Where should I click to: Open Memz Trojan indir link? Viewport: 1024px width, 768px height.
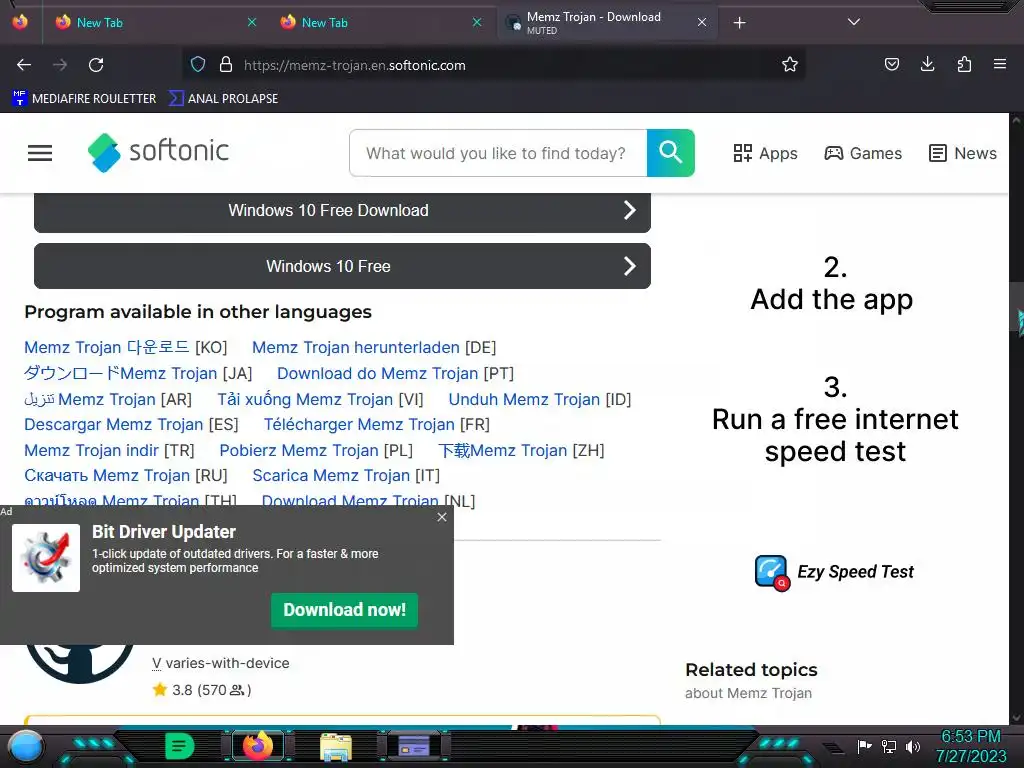point(91,451)
